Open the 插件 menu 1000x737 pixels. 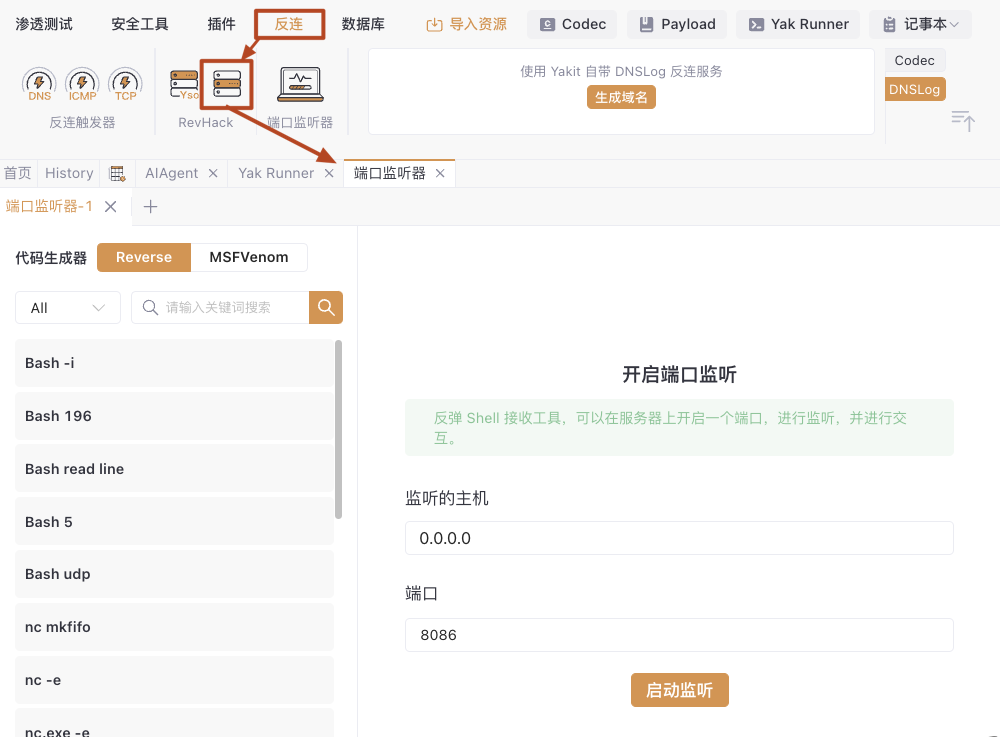click(x=221, y=24)
